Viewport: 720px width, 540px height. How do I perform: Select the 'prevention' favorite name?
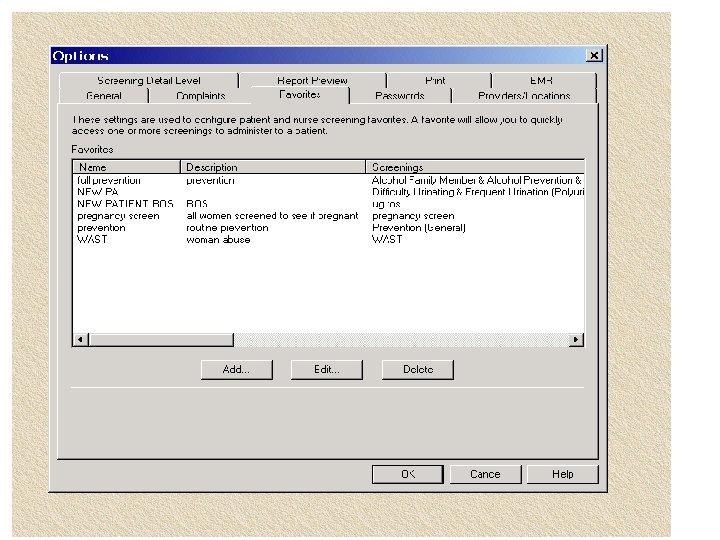pos(101,228)
